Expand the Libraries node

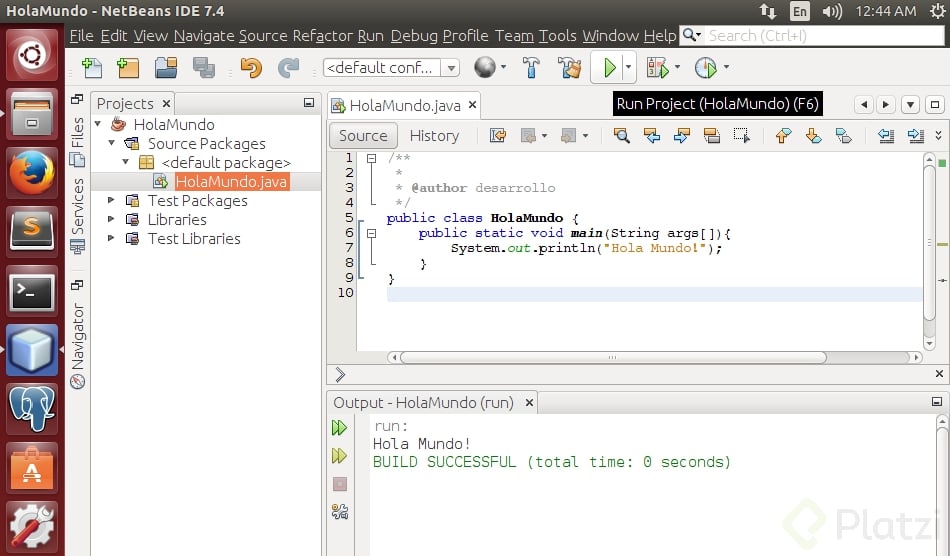coord(111,219)
